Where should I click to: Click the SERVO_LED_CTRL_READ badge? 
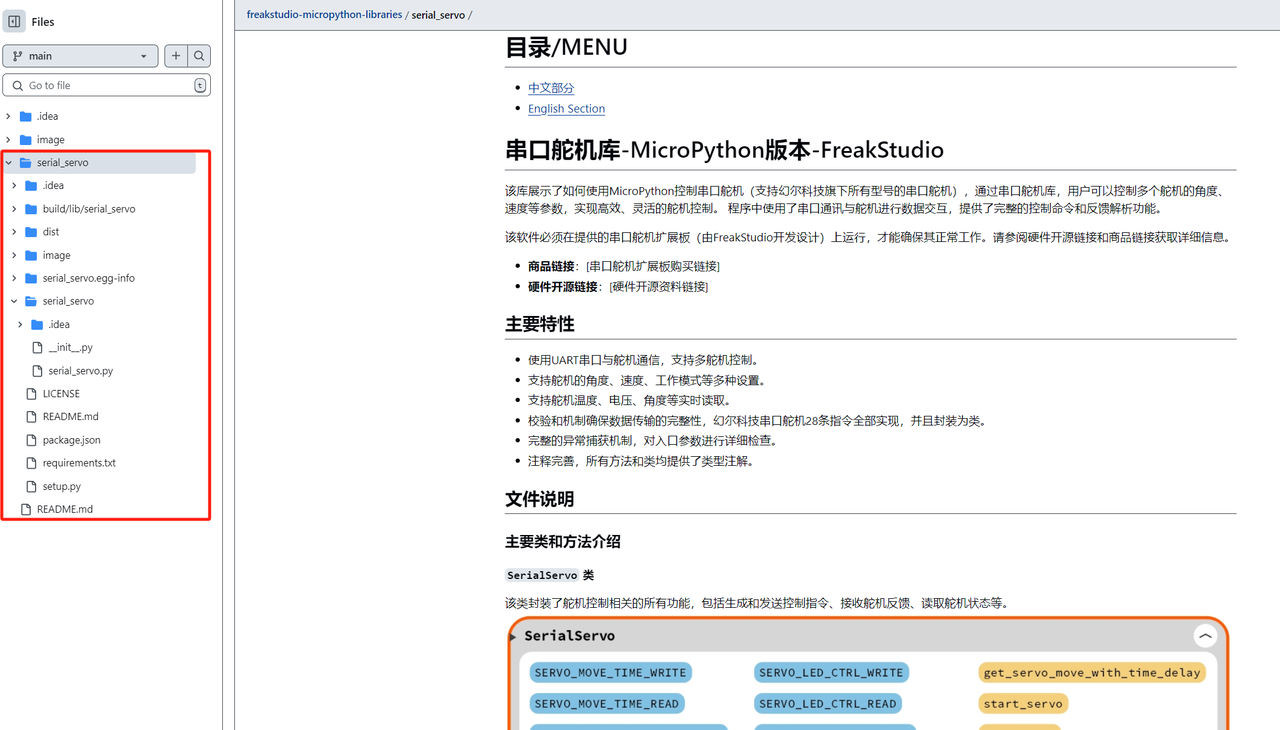coord(828,704)
